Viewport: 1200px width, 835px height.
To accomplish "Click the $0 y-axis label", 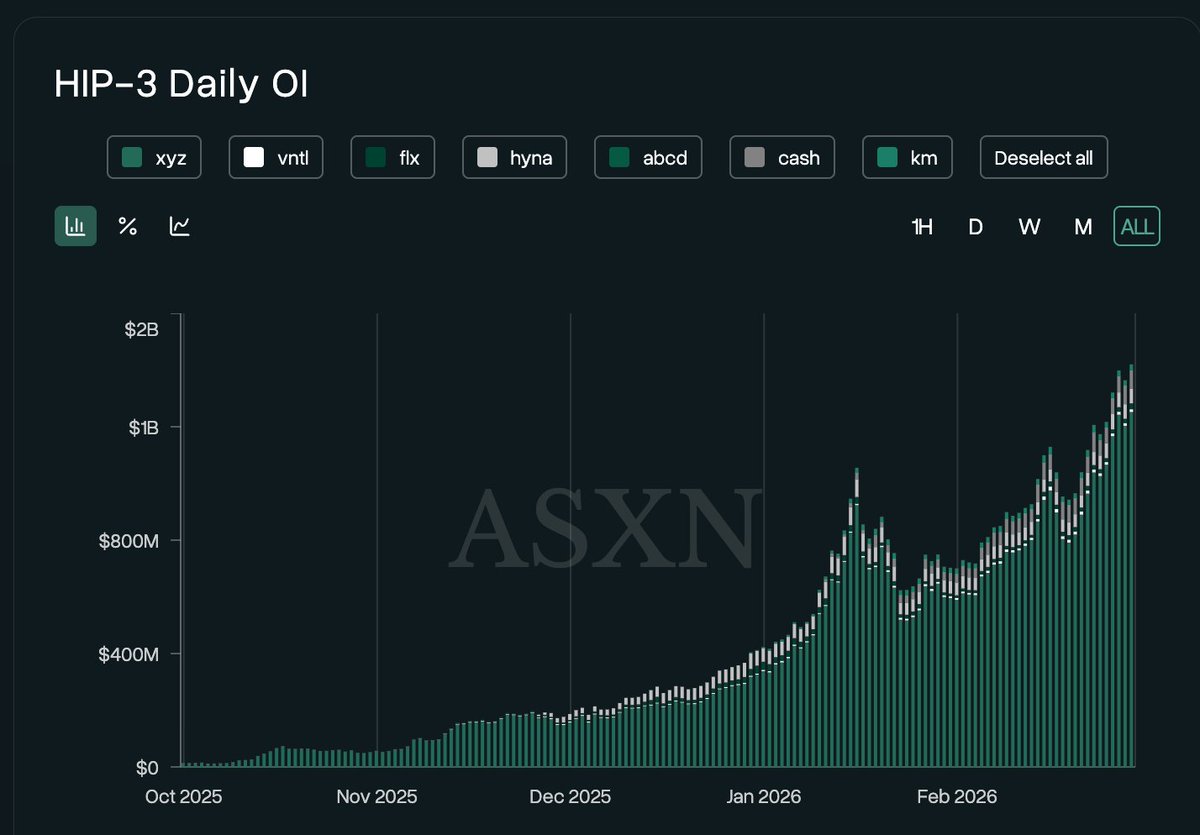I will tap(147, 768).
